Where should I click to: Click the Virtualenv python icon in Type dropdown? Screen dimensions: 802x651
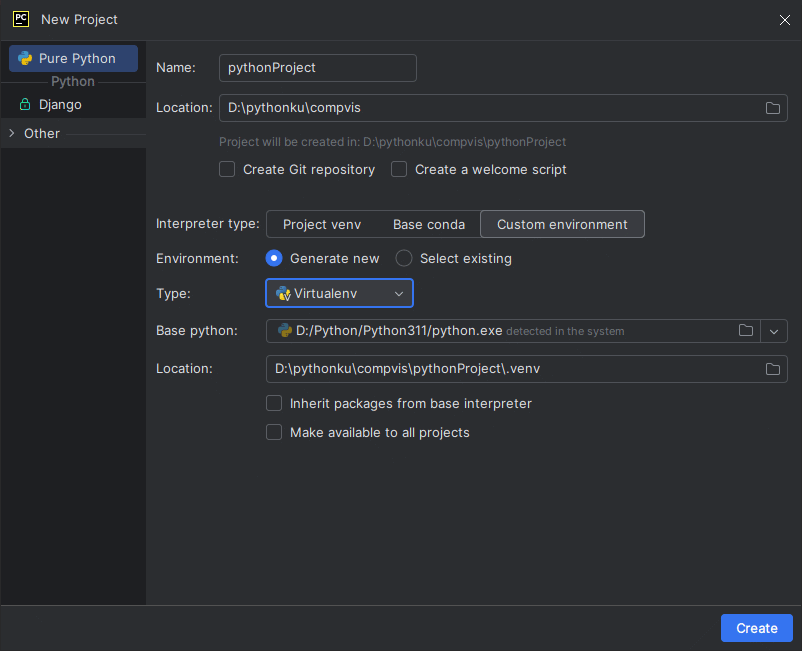tap(283, 294)
